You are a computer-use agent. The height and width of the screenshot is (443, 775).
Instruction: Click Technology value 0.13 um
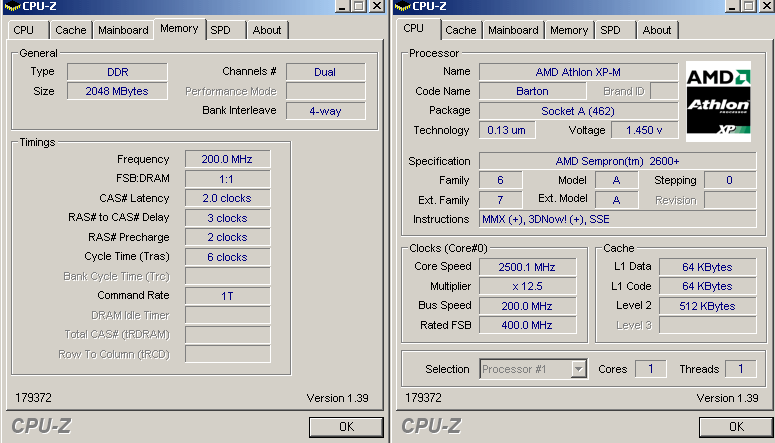tap(507, 131)
